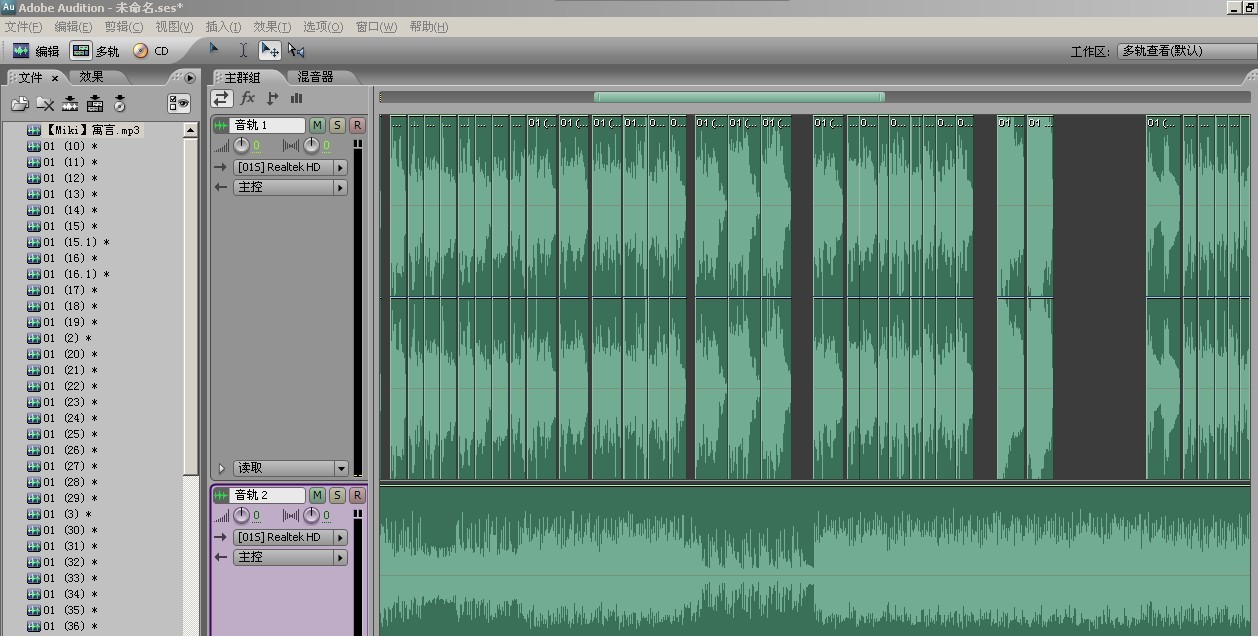This screenshot has width=1258, height=636.
Task: Open 音轨 1 output 主控 dropdown
Action: [290, 187]
